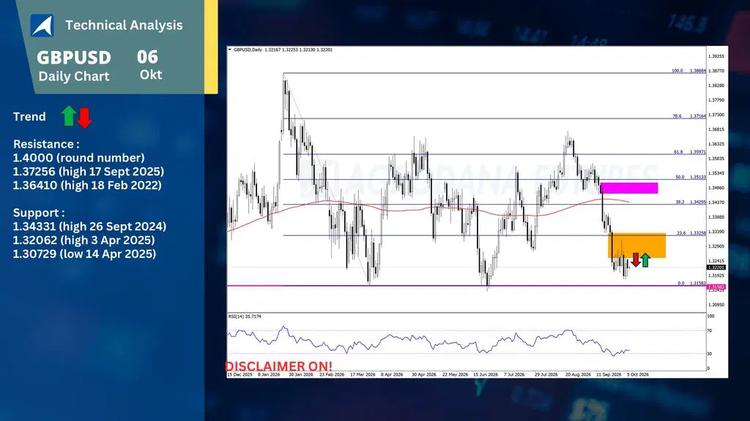Click the Support heading
The width and height of the screenshot is (750, 421).
point(38,213)
